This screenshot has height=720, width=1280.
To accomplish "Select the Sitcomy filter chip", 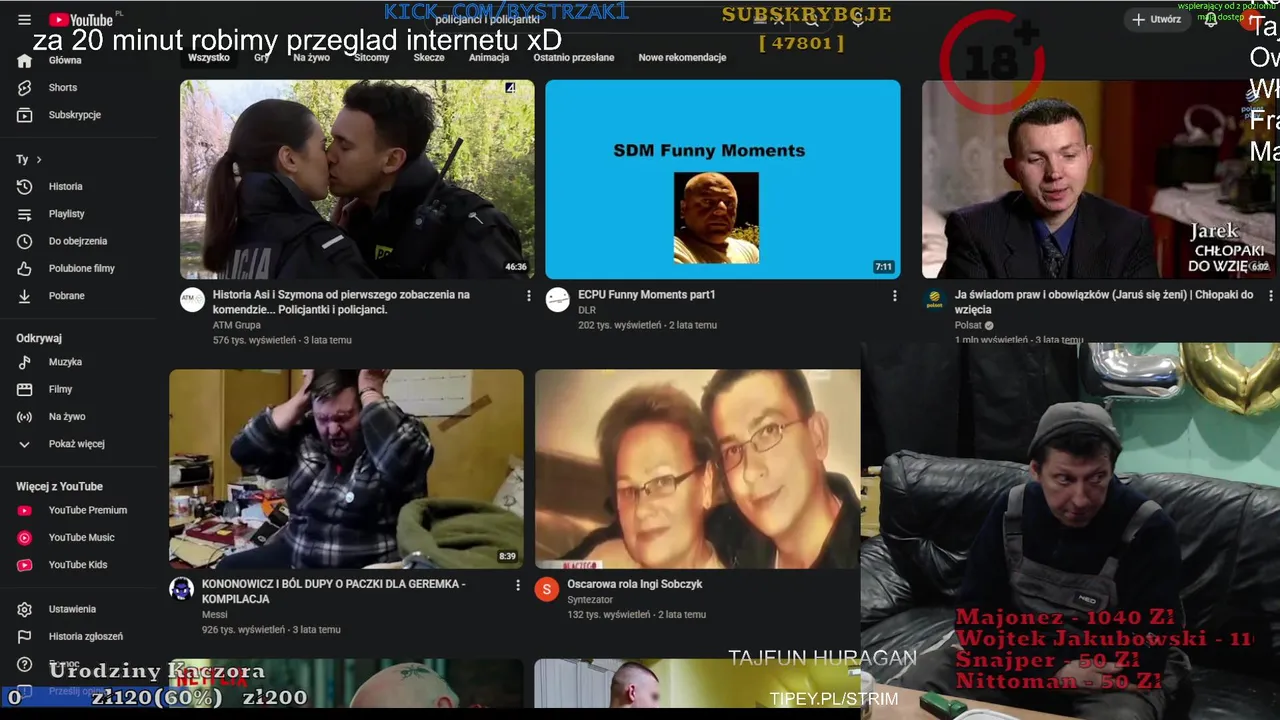I will coord(372,58).
